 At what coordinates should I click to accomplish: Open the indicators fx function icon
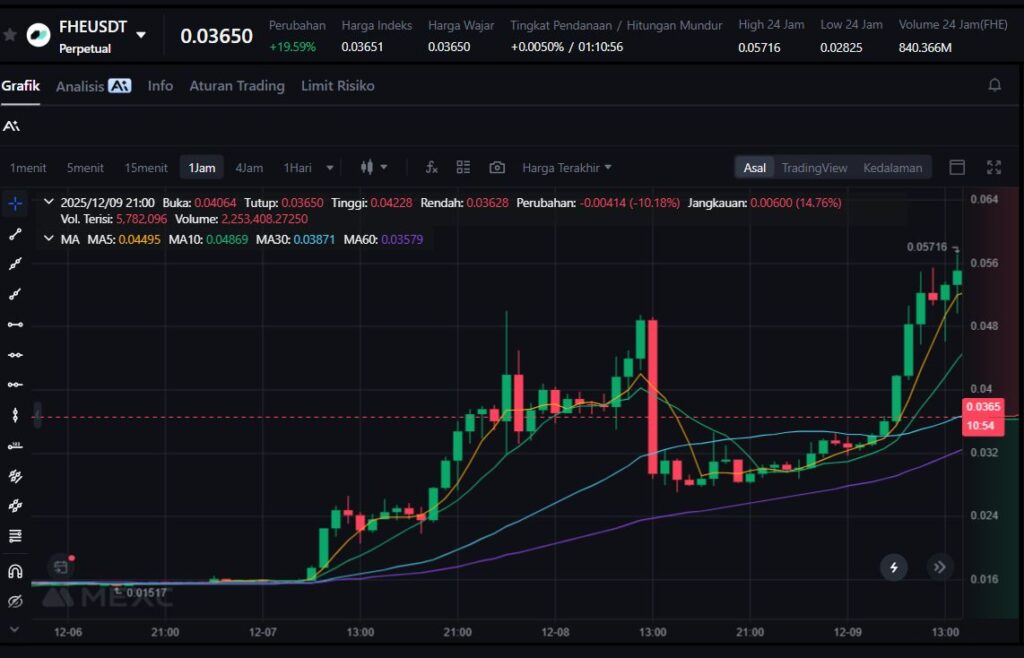pyautogui.click(x=432, y=168)
